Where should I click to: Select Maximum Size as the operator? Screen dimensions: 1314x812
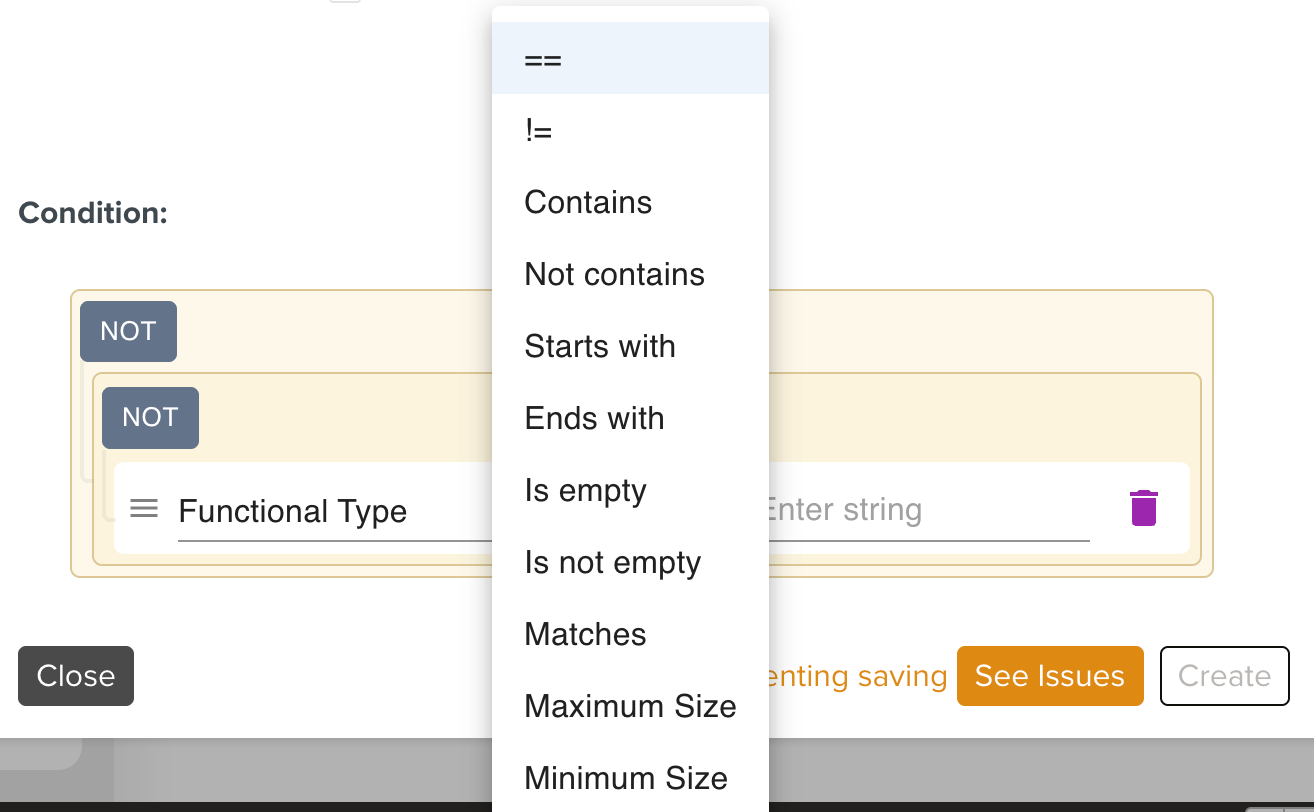(630, 706)
